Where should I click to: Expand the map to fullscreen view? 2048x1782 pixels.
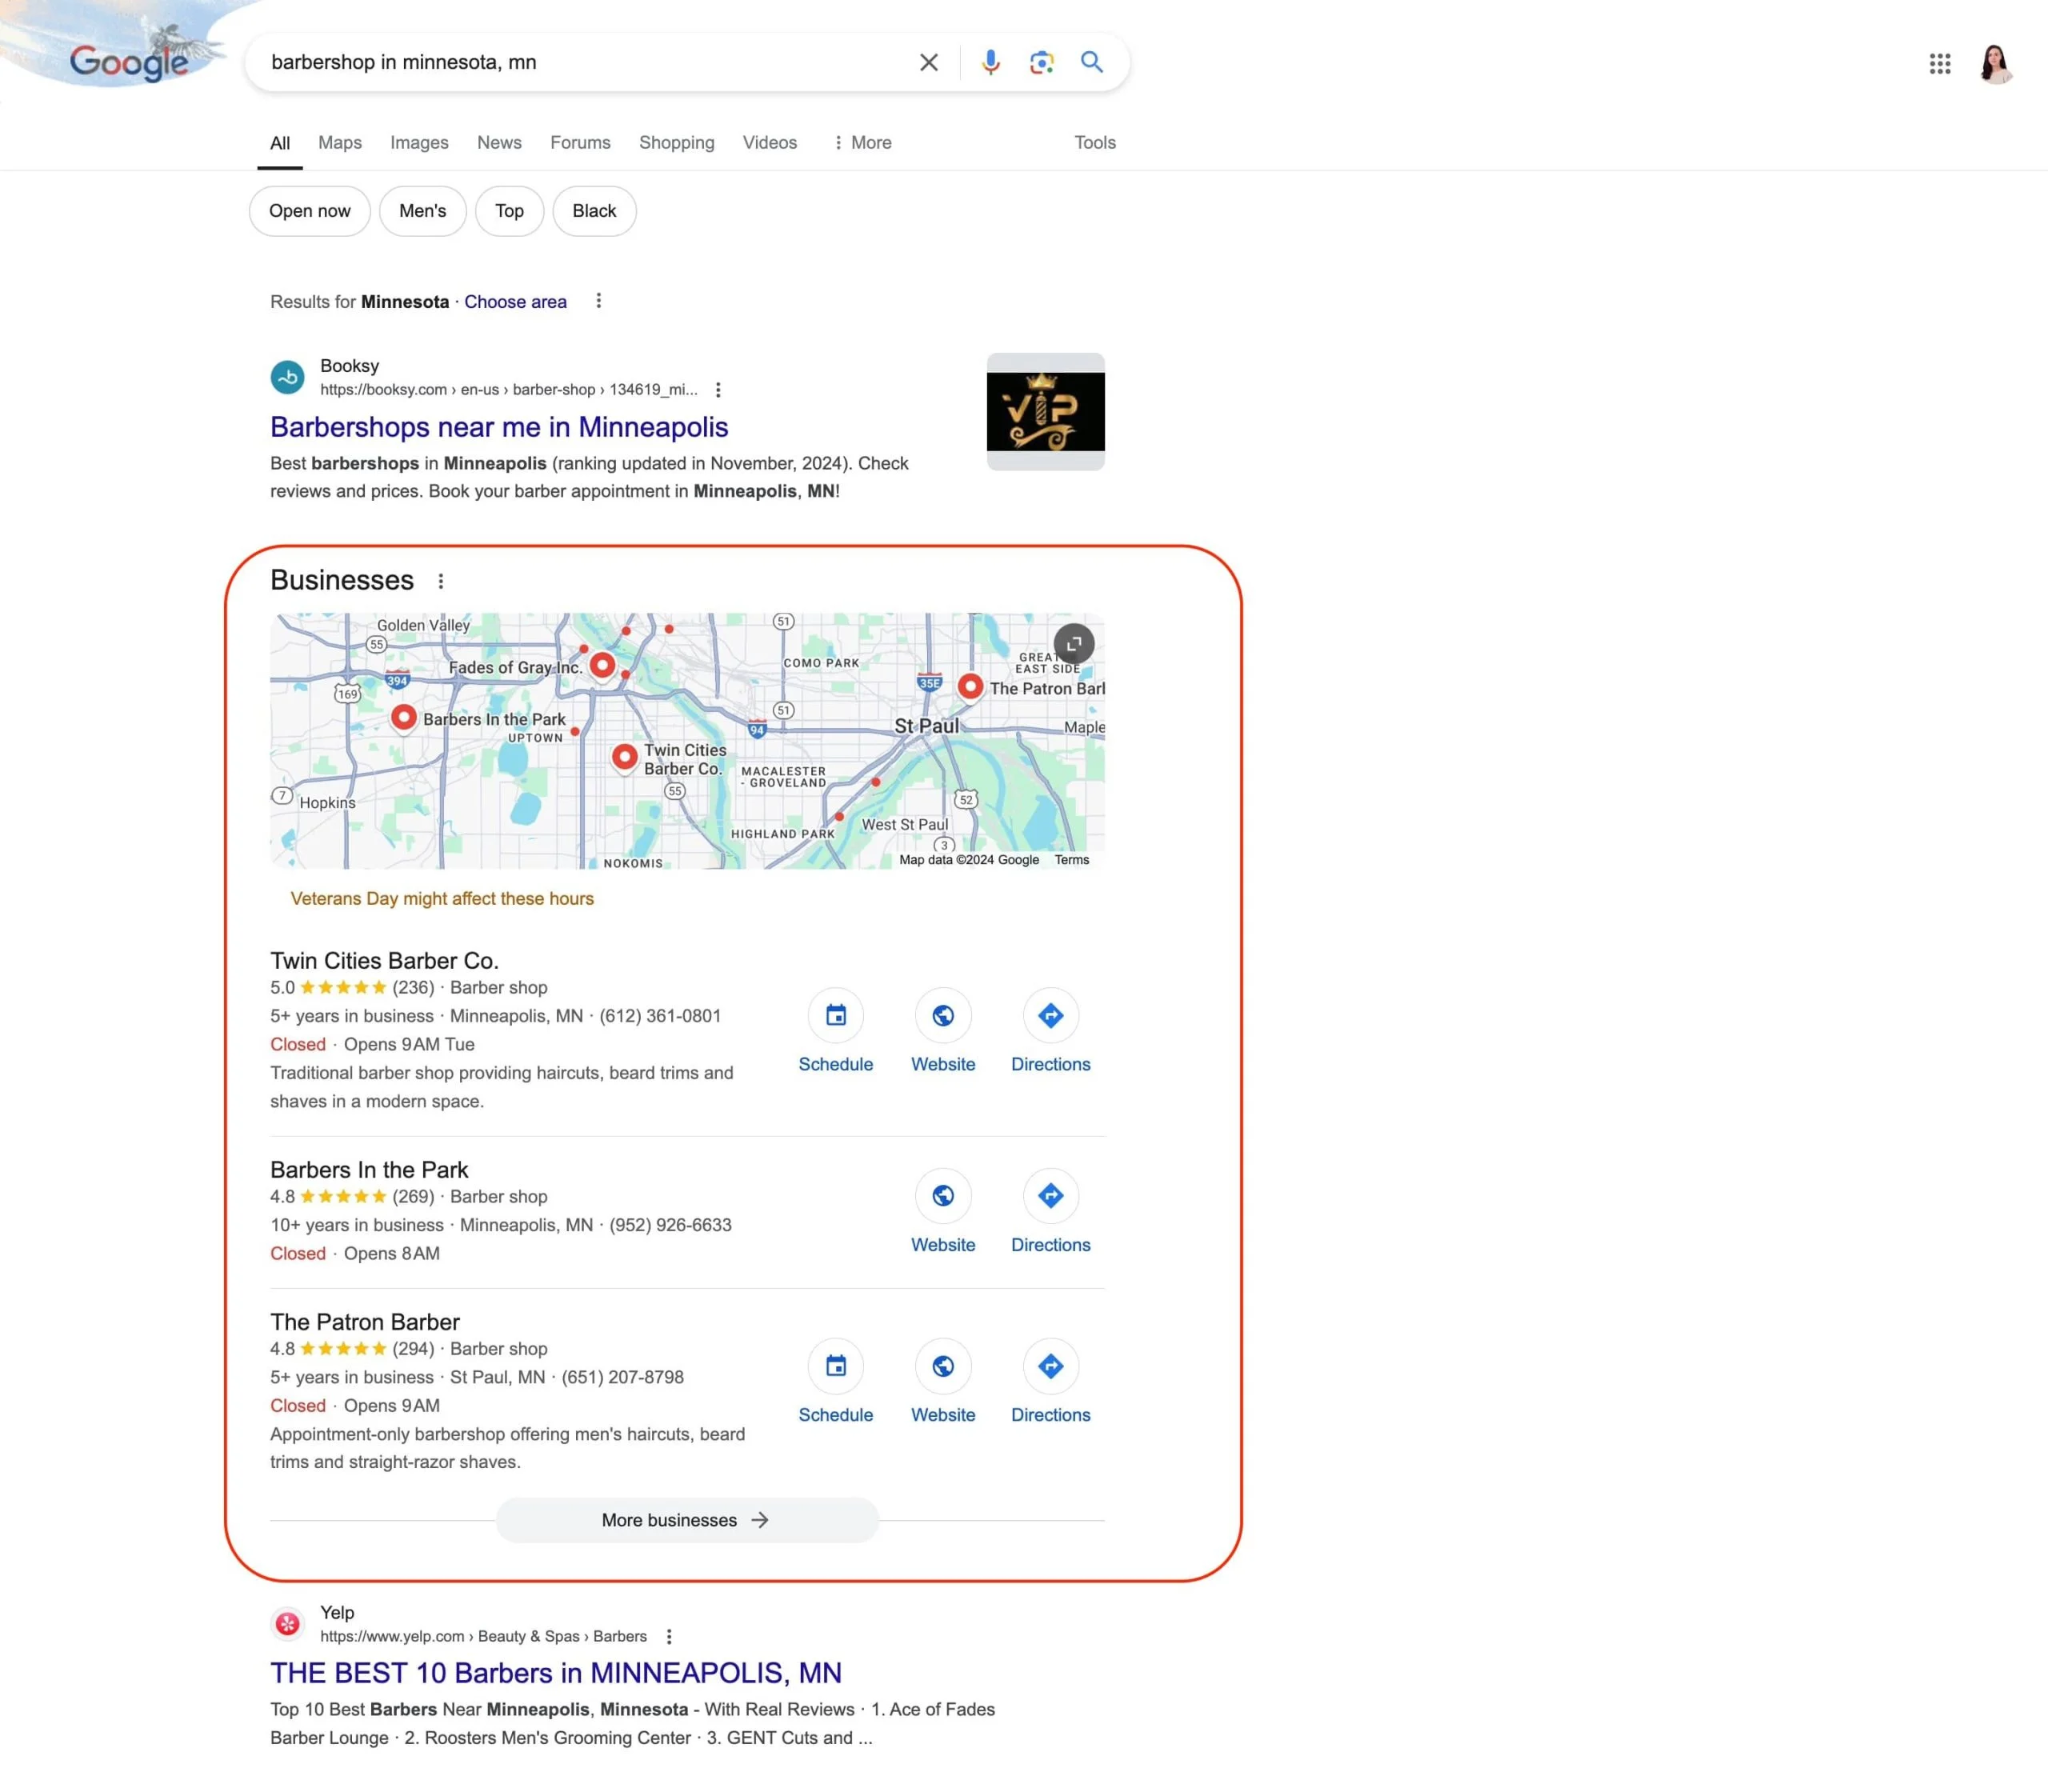1073,644
